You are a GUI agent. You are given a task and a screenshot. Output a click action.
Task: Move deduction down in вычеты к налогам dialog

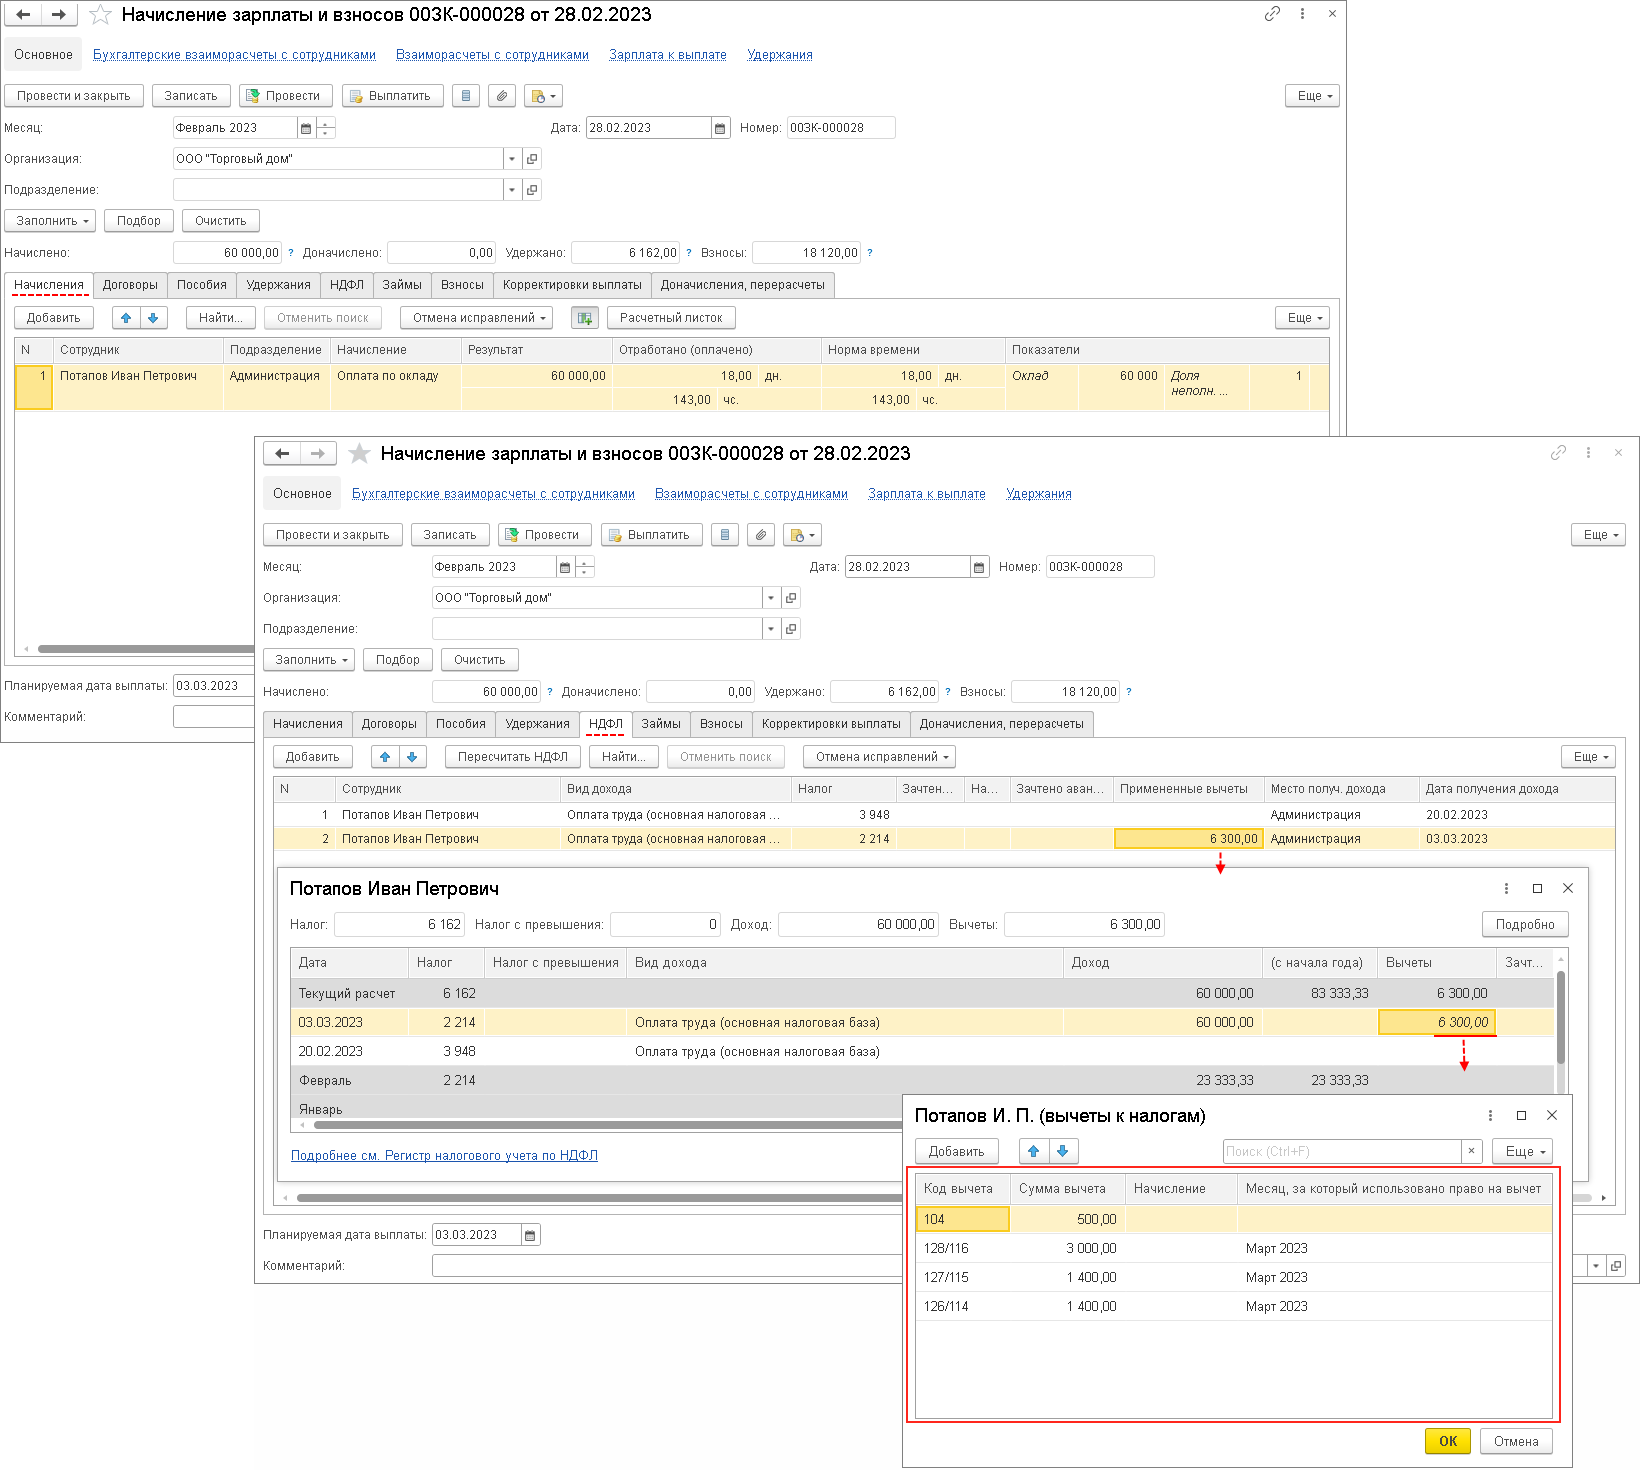1063,1151
